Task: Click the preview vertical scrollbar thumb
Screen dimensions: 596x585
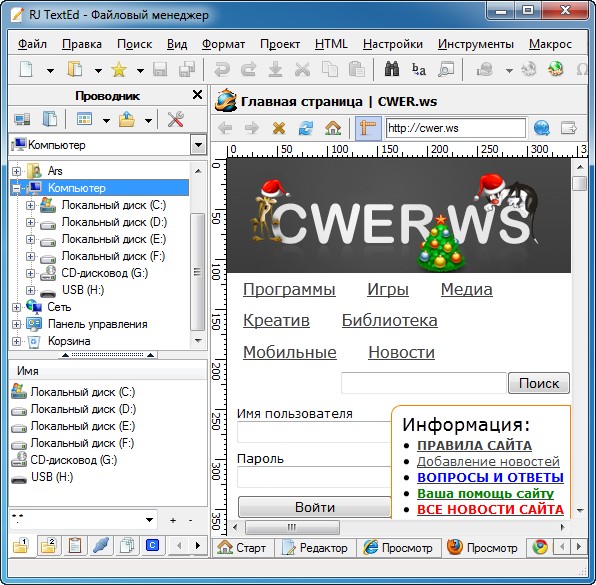Action: pyautogui.click(x=579, y=183)
